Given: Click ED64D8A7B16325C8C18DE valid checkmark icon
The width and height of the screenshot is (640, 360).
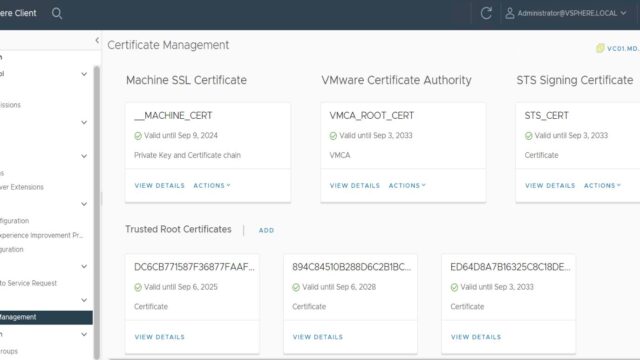Looking at the screenshot, I should 454,287.
